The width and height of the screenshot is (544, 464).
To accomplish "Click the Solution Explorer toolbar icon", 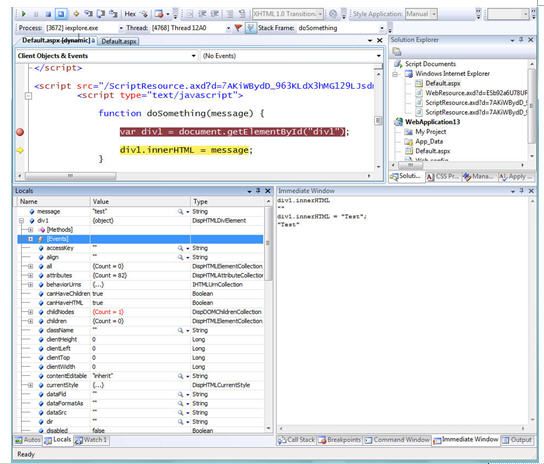I will [x=397, y=52].
